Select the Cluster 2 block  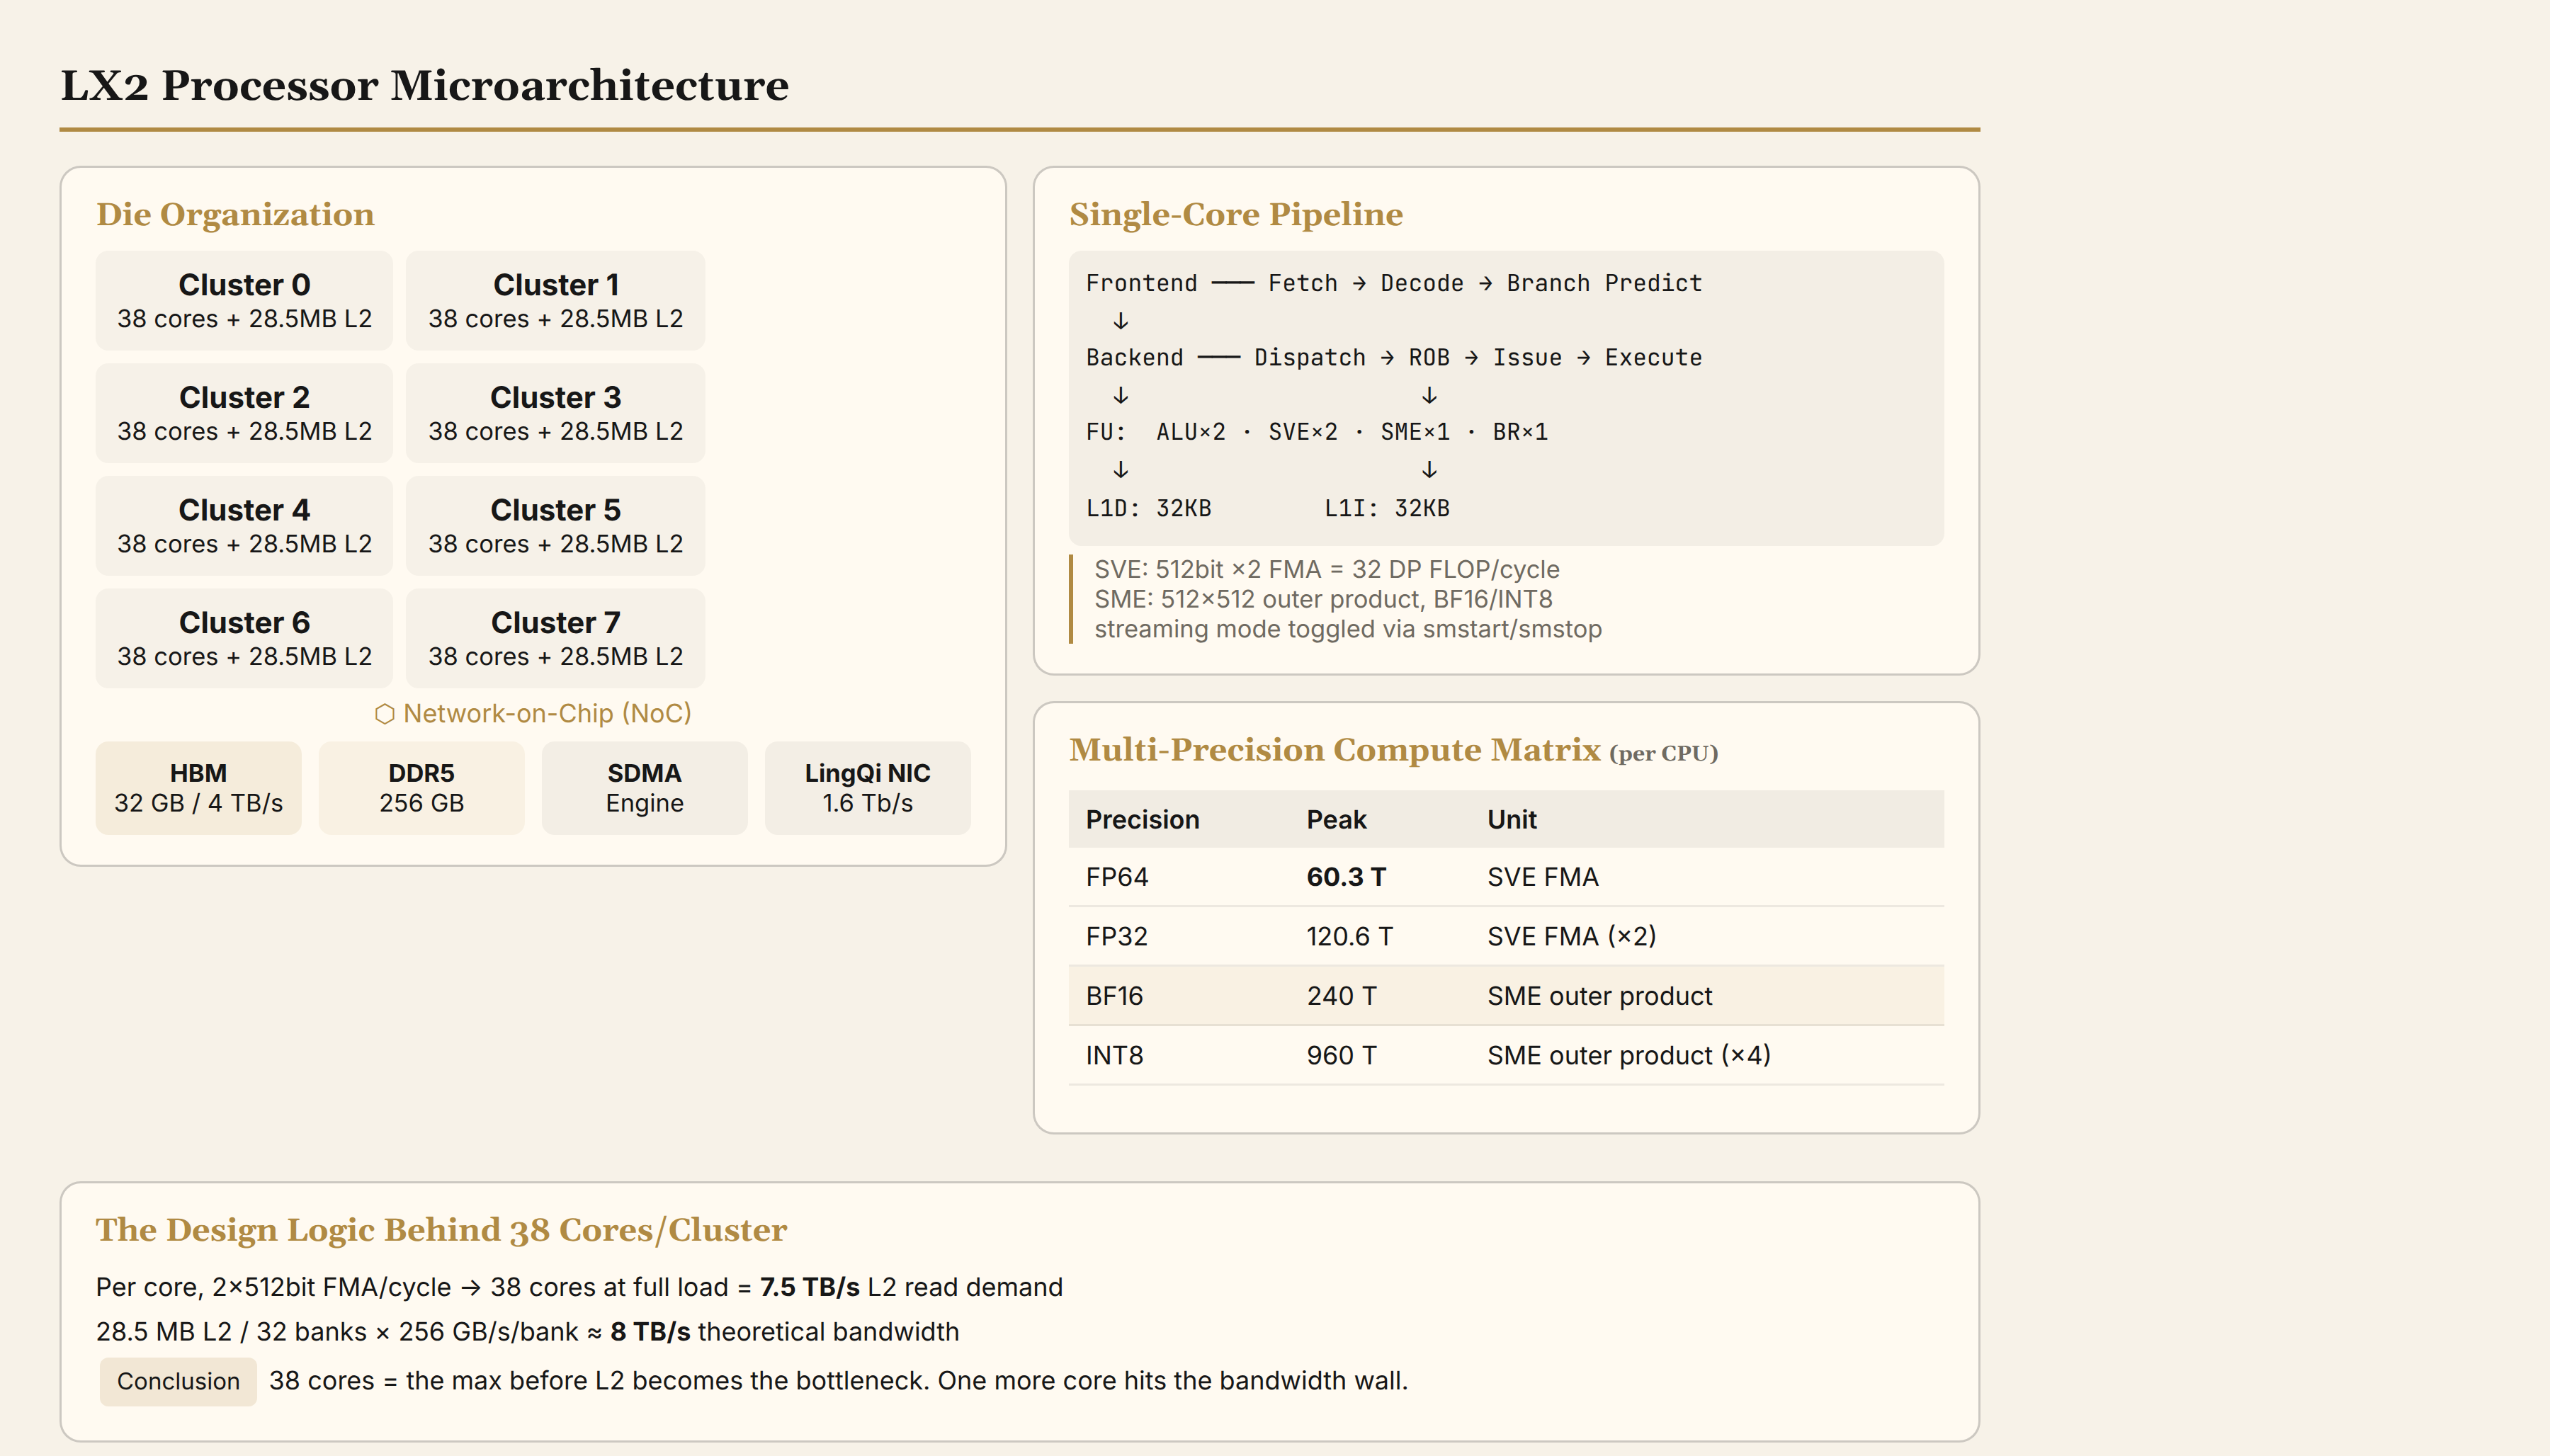244,413
